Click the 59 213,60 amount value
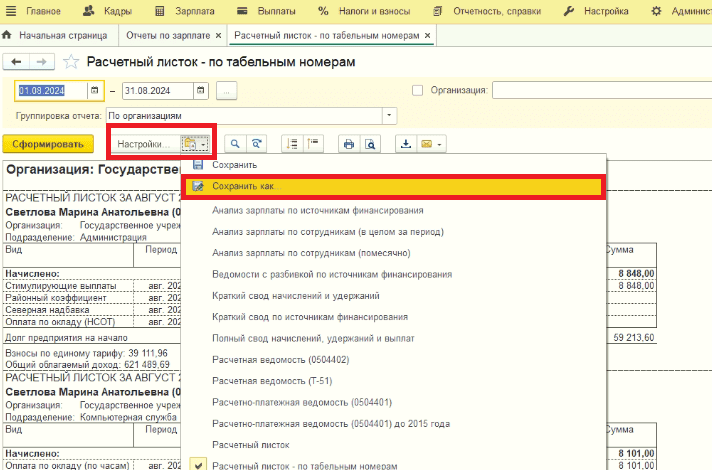Viewport: 712px width, 470px height. pos(633,338)
